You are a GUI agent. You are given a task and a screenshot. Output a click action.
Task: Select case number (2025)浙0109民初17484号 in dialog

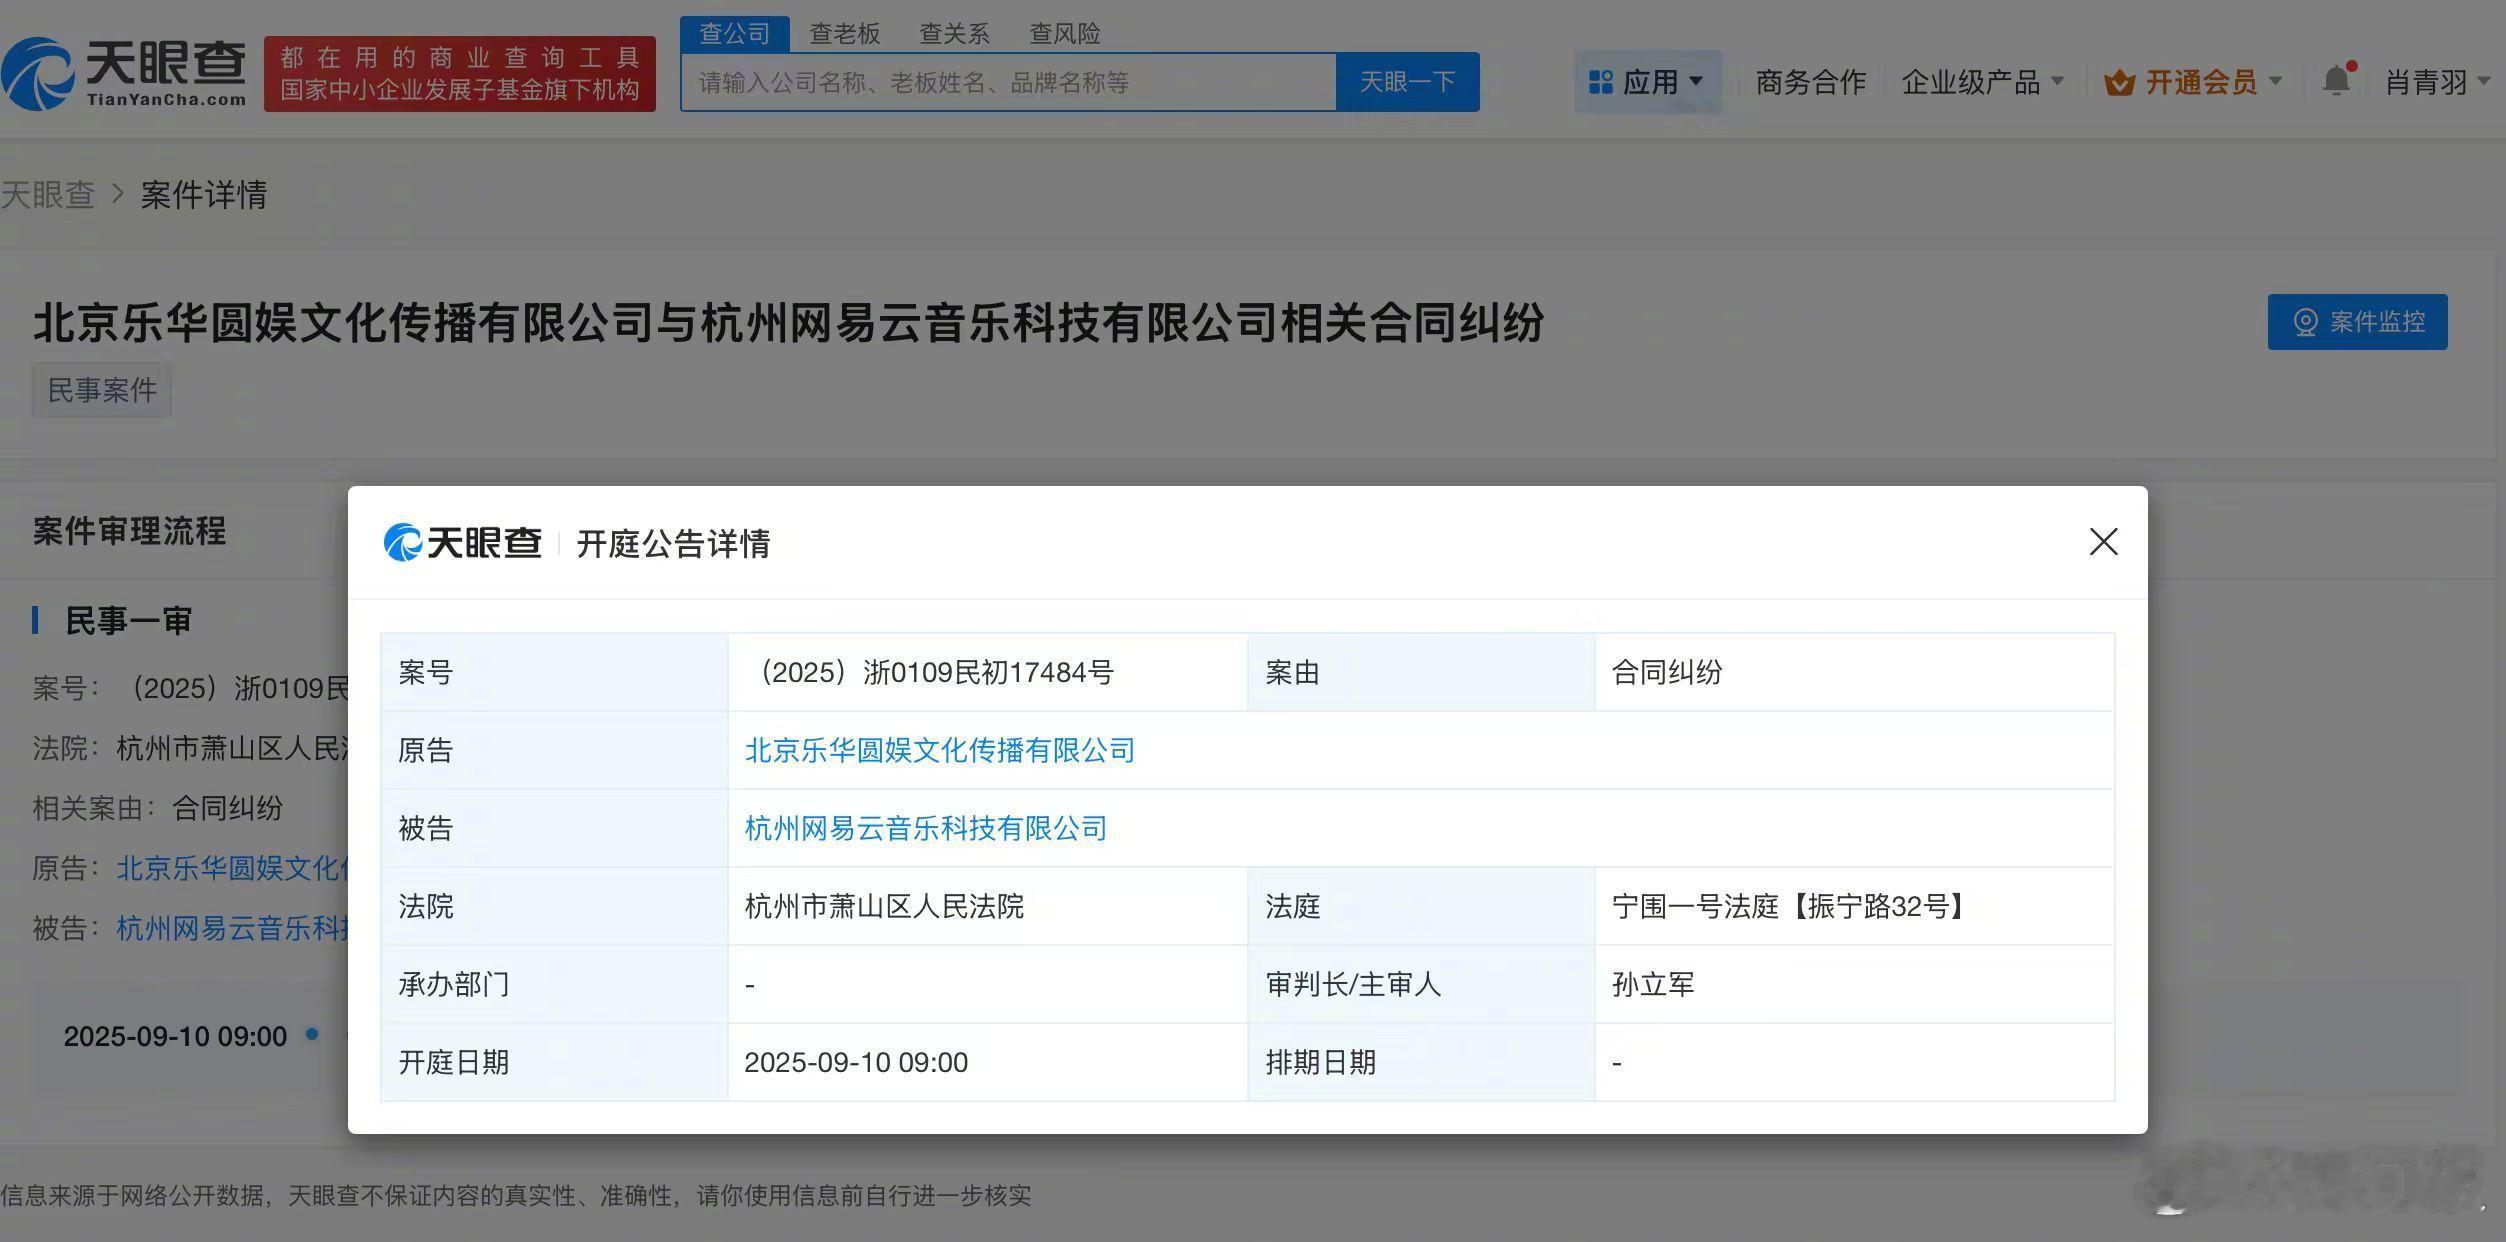[930, 672]
